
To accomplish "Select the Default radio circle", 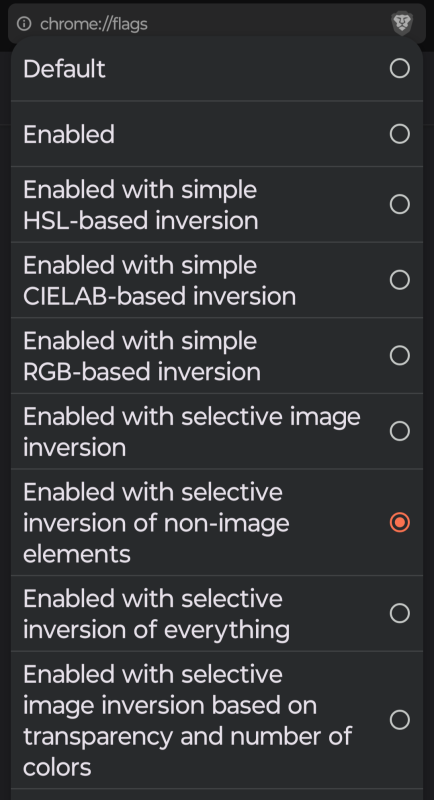I will (400, 68).
